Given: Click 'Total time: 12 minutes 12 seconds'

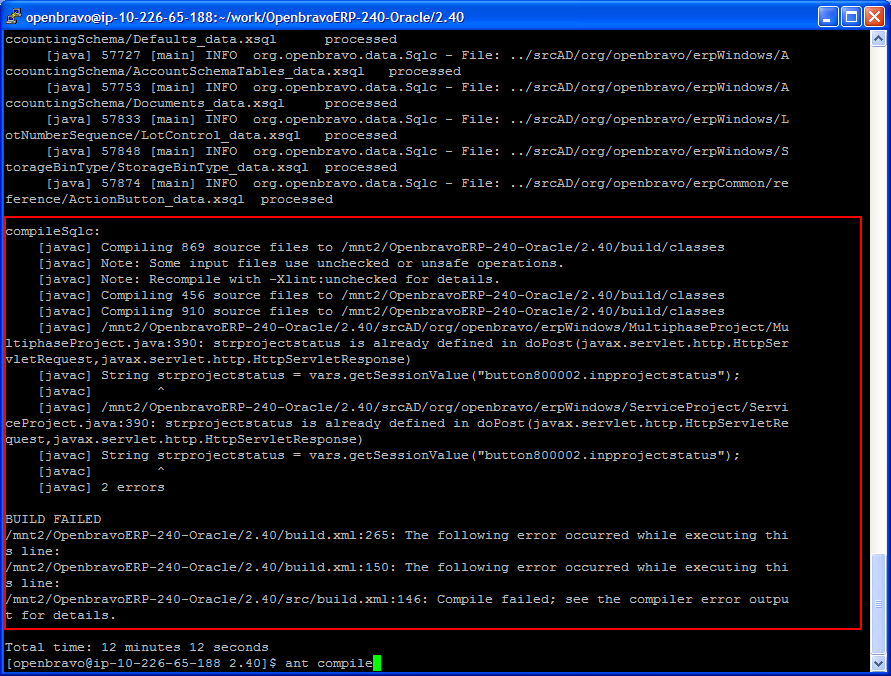Looking at the screenshot, I should point(136,647).
